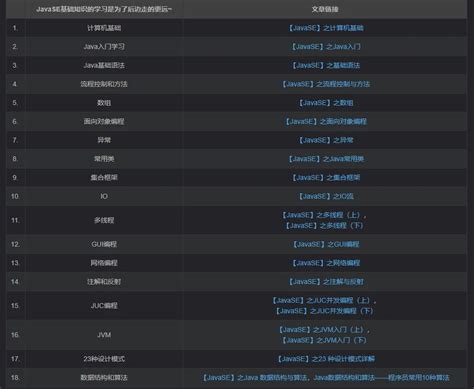Click row number 18. cell

coord(15,378)
